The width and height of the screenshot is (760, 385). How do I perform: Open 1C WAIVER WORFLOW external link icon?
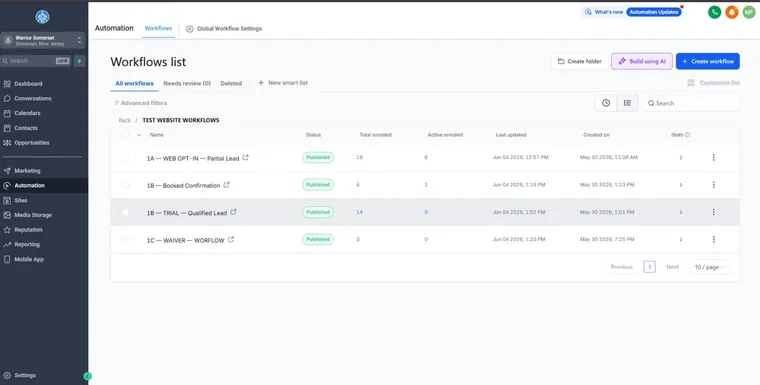pyautogui.click(x=231, y=239)
